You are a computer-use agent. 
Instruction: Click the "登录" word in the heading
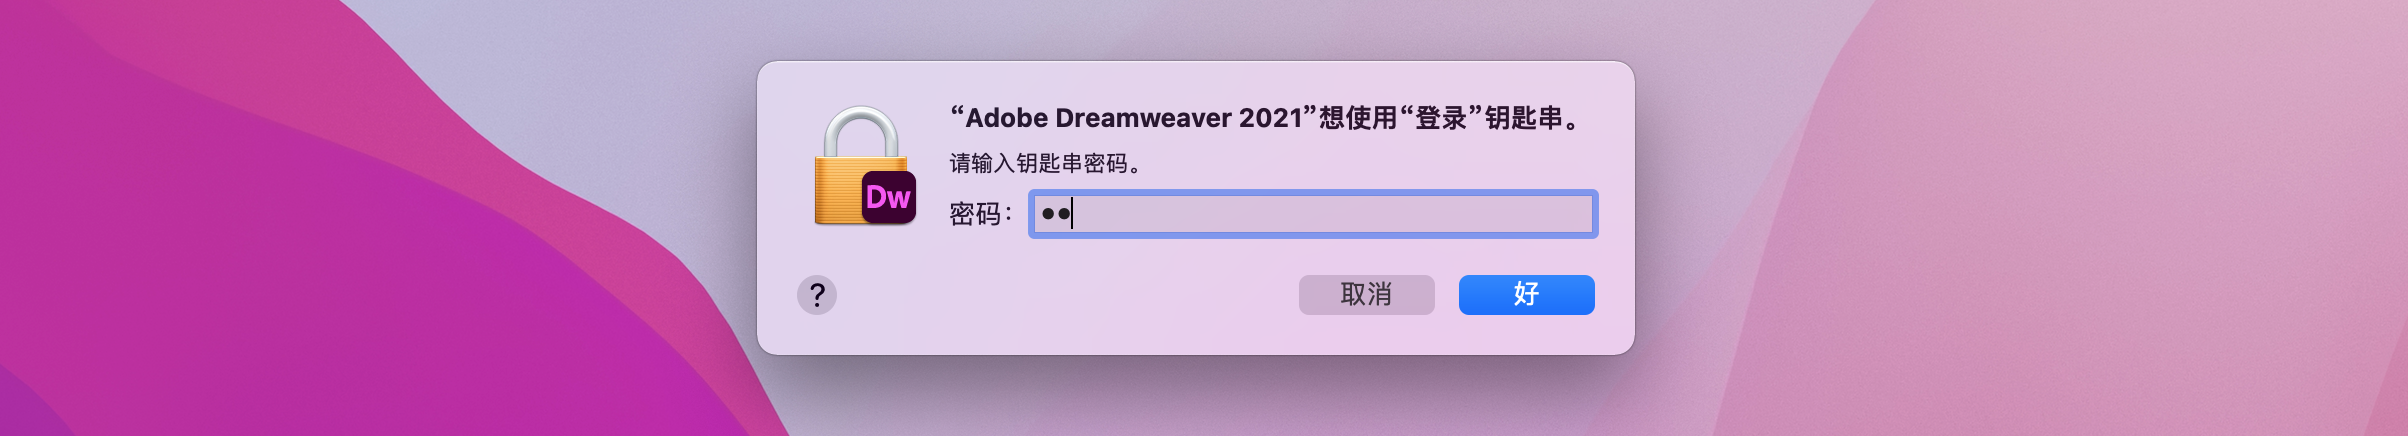click(1440, 118)
